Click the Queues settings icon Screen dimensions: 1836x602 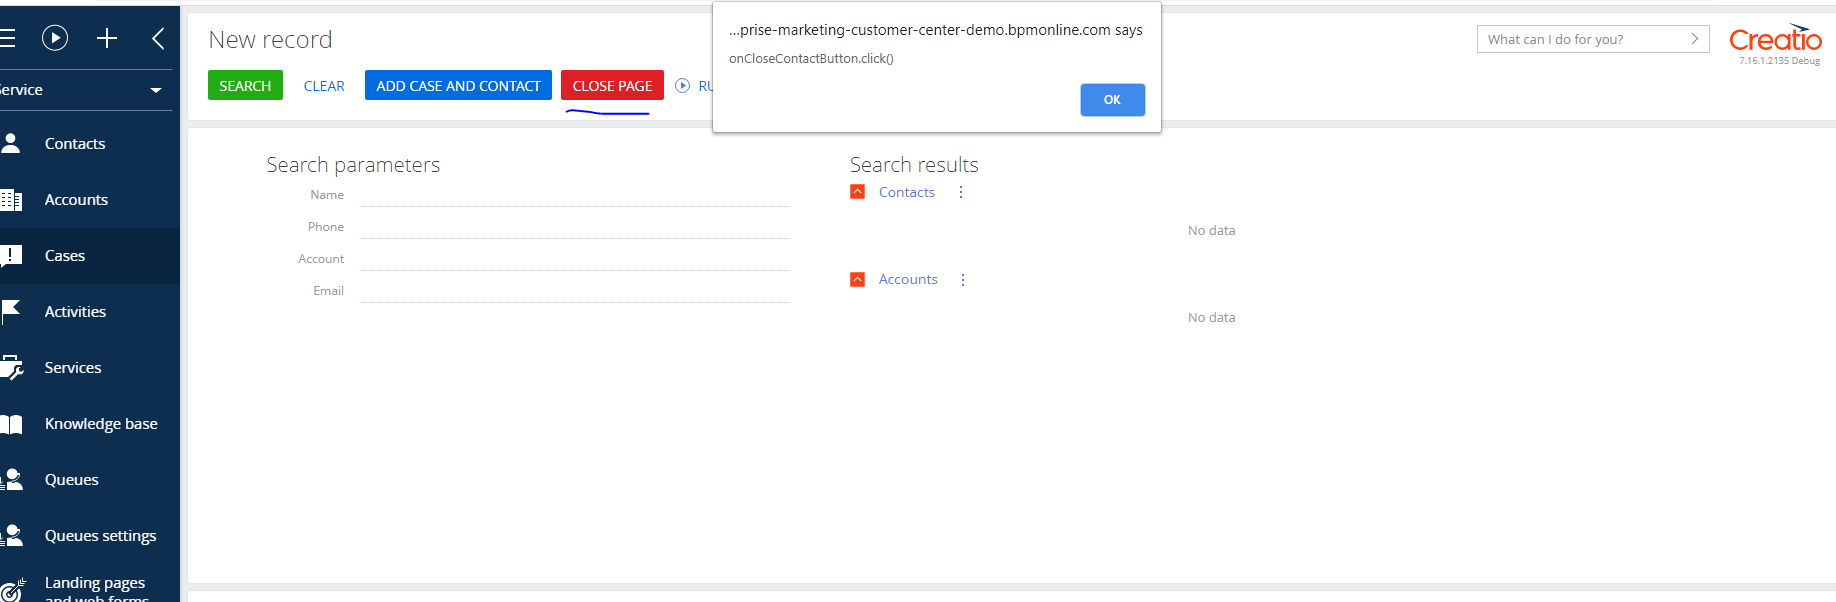[x=12, y=536]
